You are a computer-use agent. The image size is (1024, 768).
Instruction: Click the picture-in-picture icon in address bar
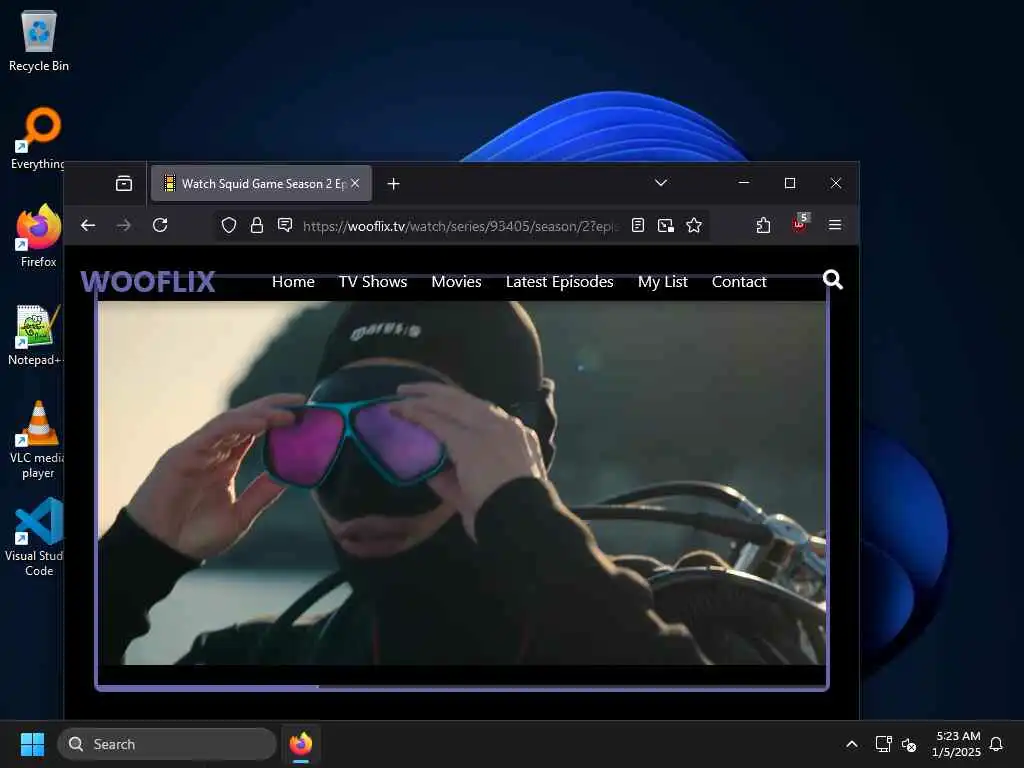coord(665,225)
